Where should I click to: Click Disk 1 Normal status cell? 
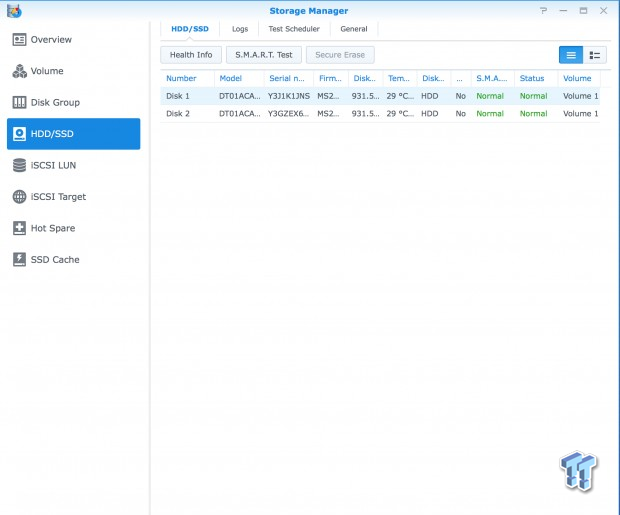tap(533, 96)
